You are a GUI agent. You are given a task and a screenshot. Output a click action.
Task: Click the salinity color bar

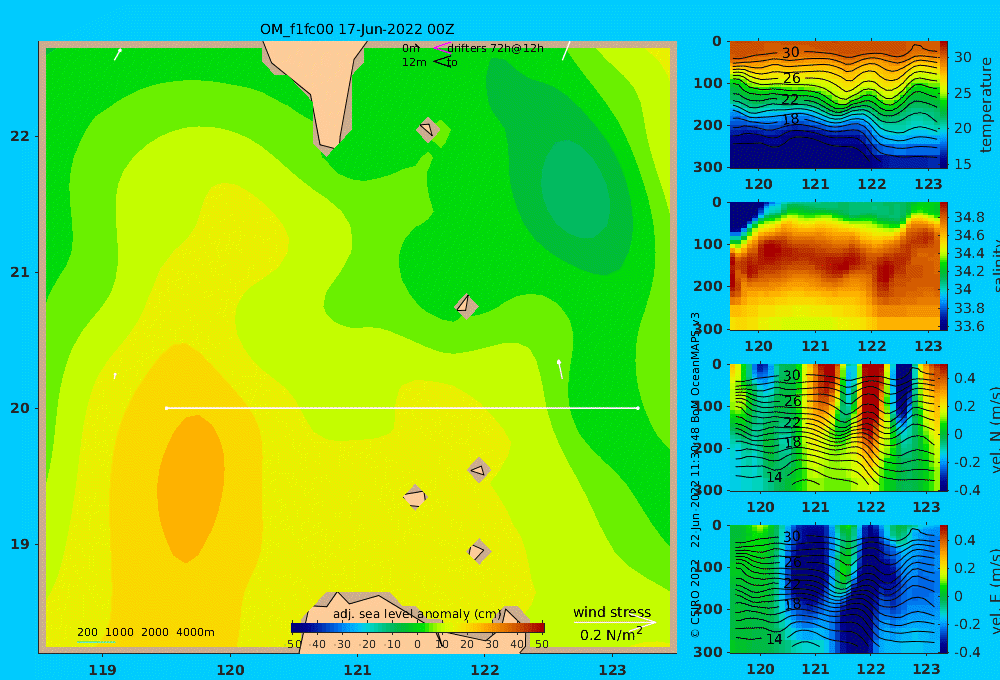coord(943,266)
